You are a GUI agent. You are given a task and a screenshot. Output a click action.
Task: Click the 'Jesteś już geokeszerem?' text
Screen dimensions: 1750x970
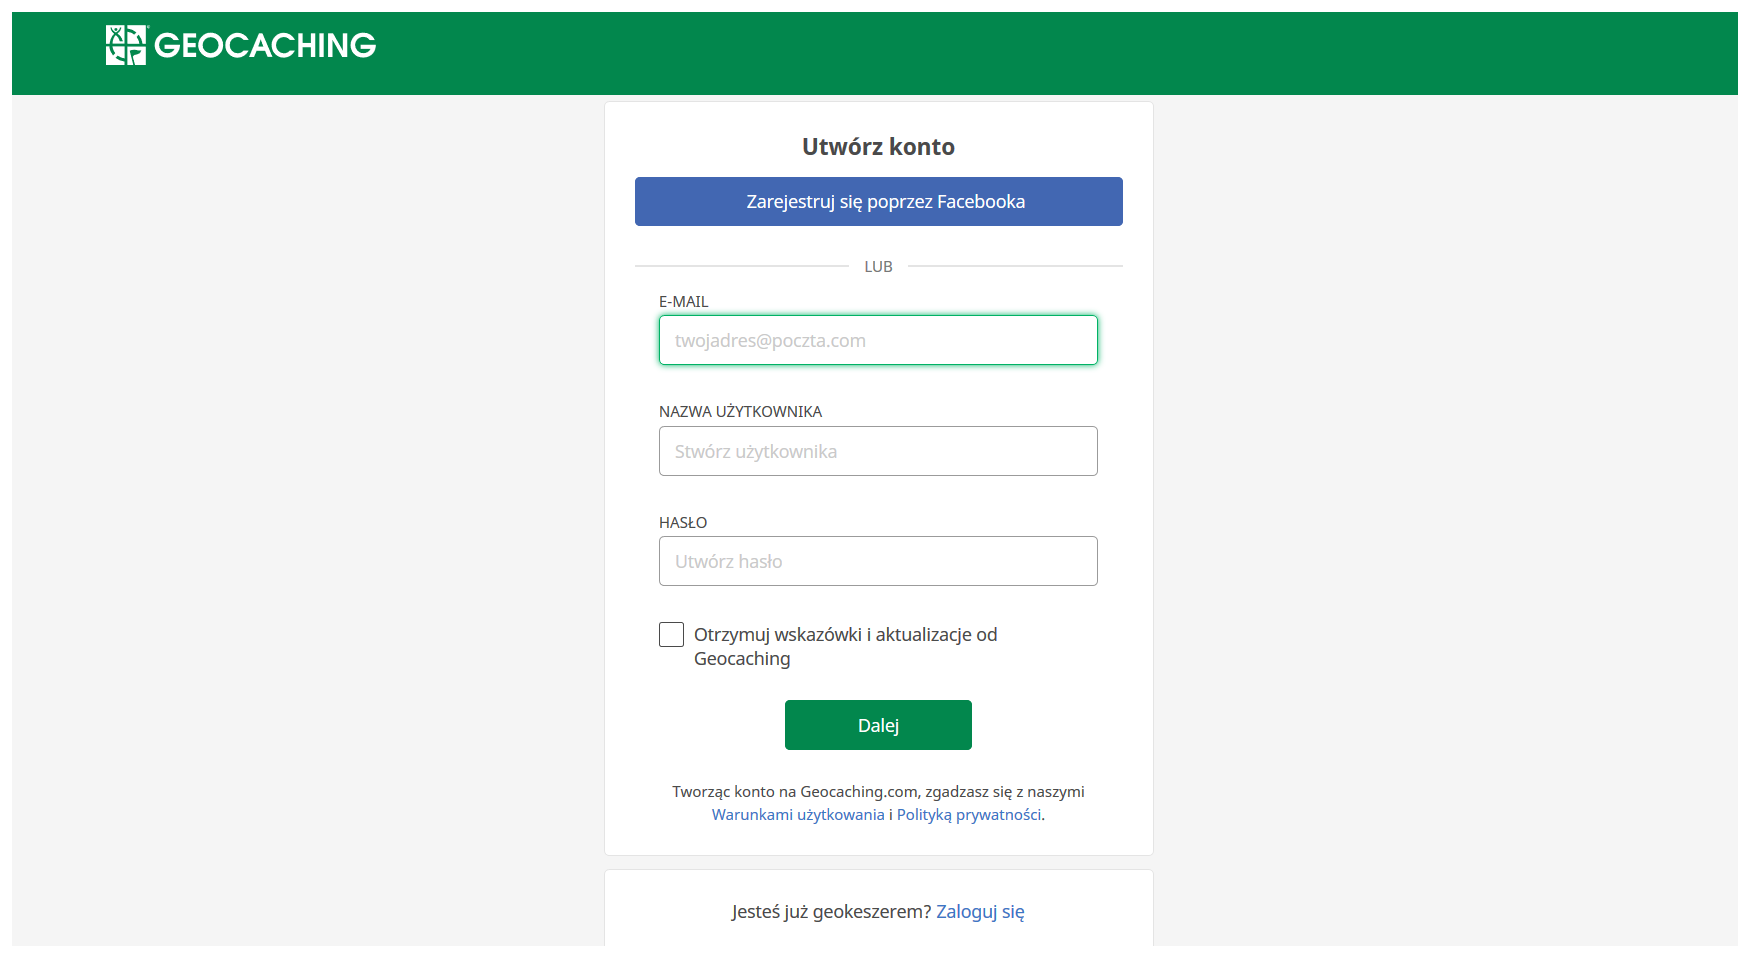pyautogui.click(x=831, y=912)
